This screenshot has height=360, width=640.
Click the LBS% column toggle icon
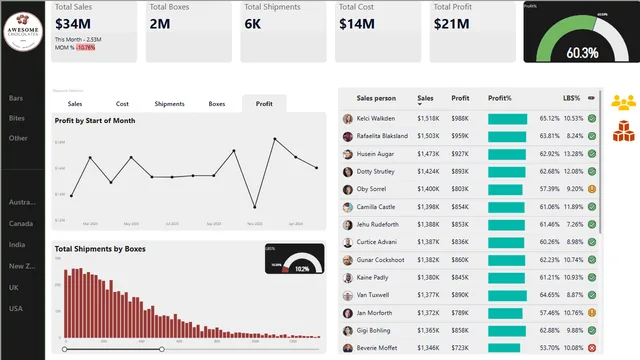(591, 98)
